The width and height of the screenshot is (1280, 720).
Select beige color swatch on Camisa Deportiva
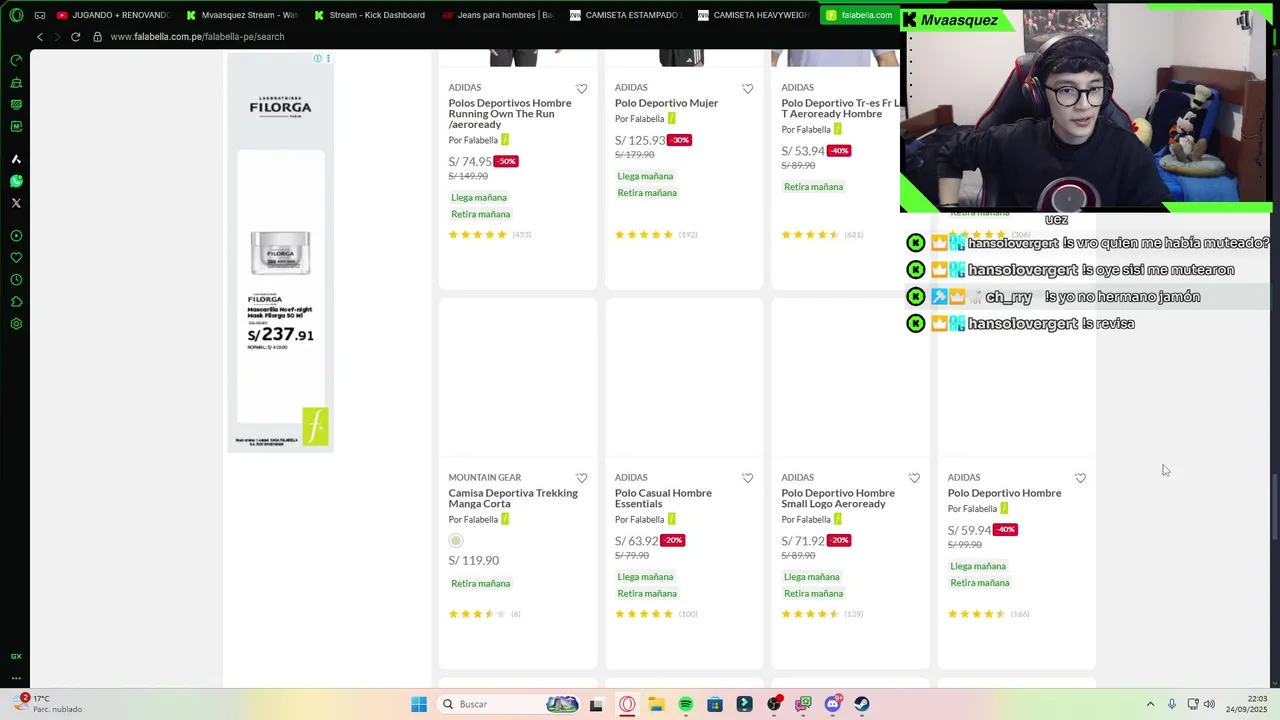(x=456, y=541)
